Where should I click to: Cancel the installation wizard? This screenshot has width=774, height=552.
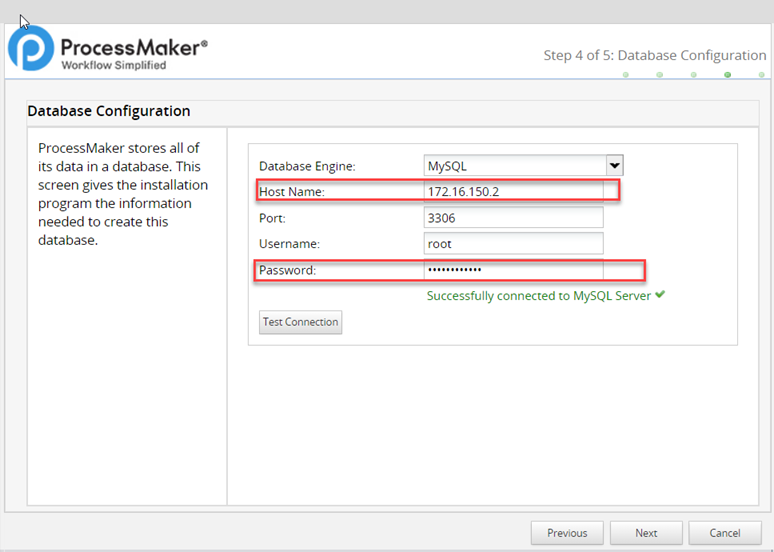(x=726, y=533)
